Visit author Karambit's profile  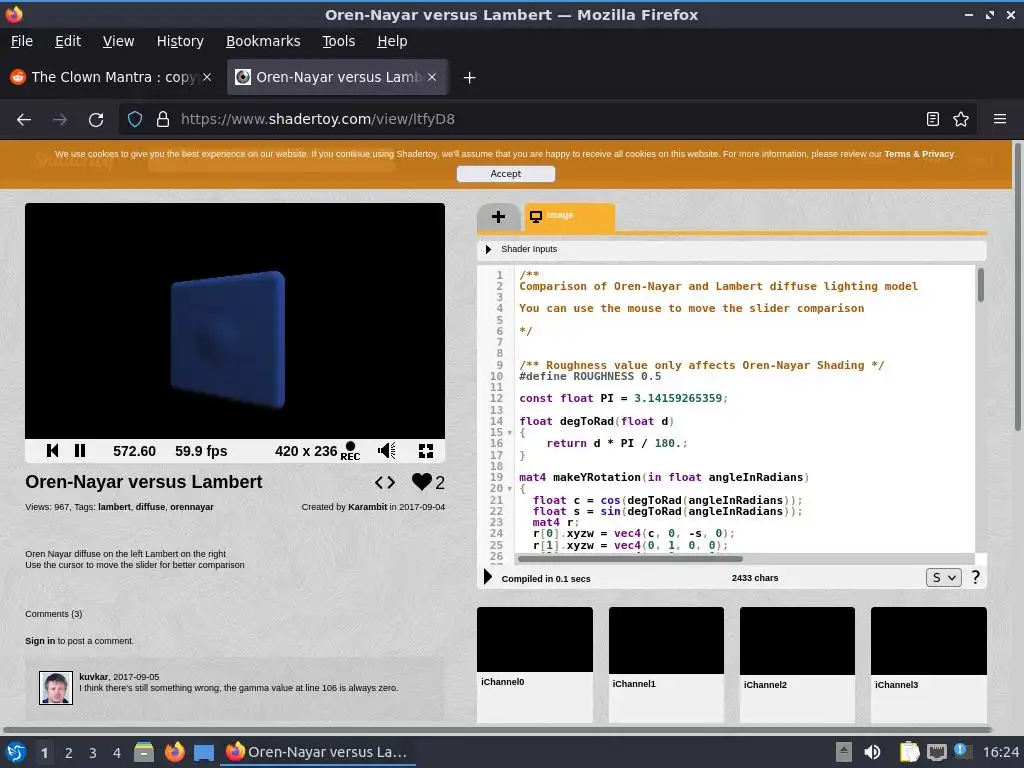point(368,507)
